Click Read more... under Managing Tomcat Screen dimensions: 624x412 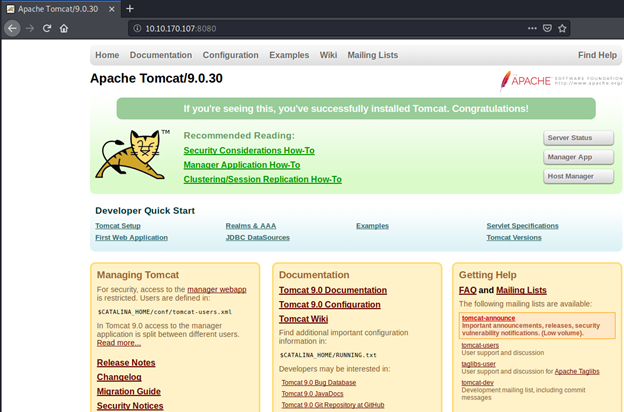119,343
